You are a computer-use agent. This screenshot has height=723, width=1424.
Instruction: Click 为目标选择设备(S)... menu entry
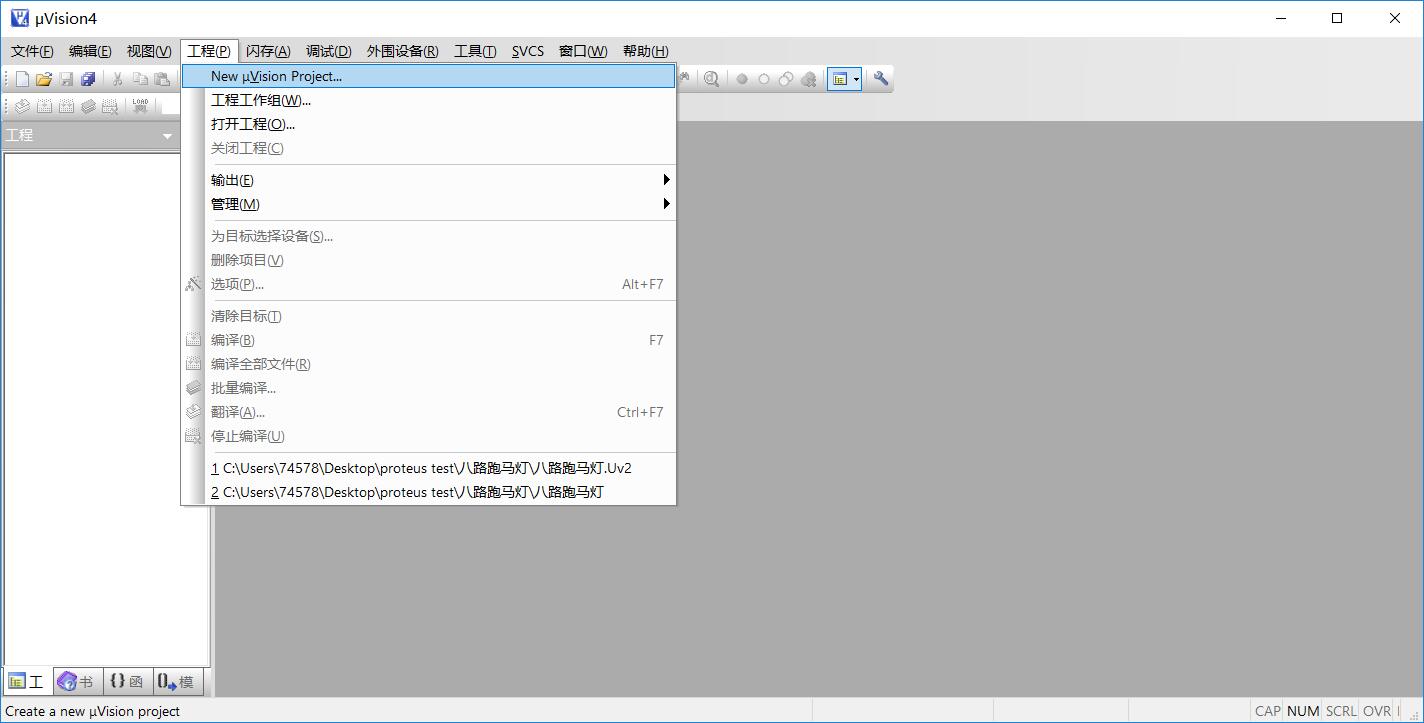click(428, 236)
